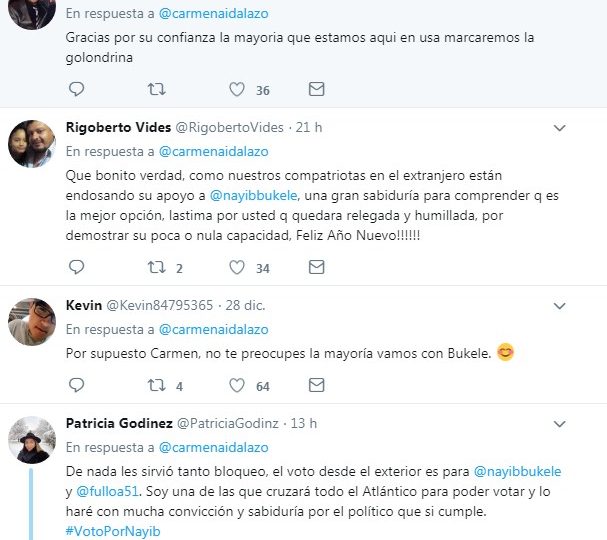Open more options for Rigoberto Vides' tweet

tap(560, 128)
